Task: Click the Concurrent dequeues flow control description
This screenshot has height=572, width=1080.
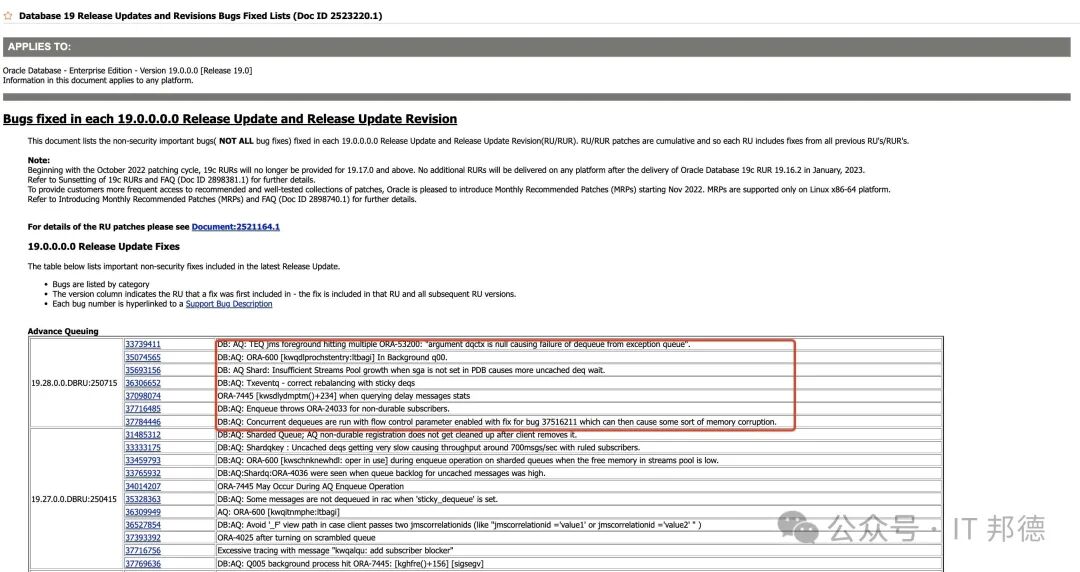Action: 497,422
